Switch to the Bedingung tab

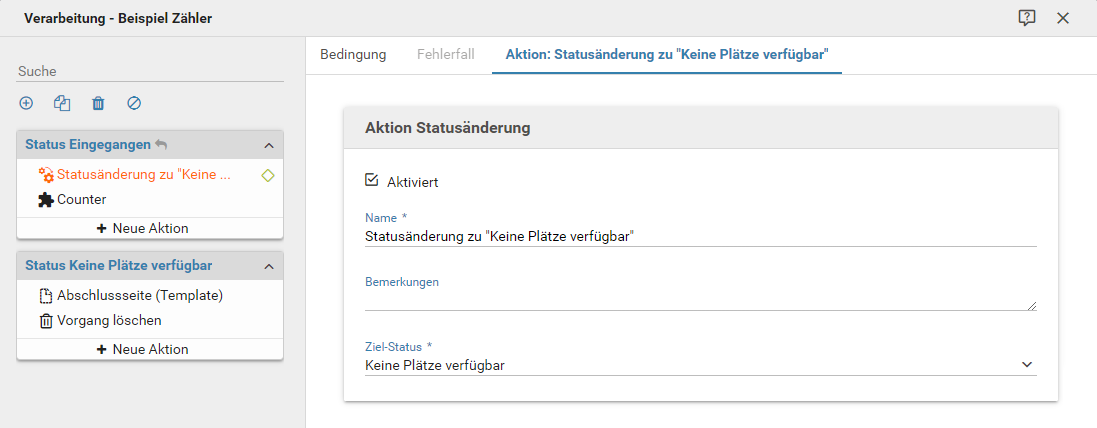click(x=353, y=54)
